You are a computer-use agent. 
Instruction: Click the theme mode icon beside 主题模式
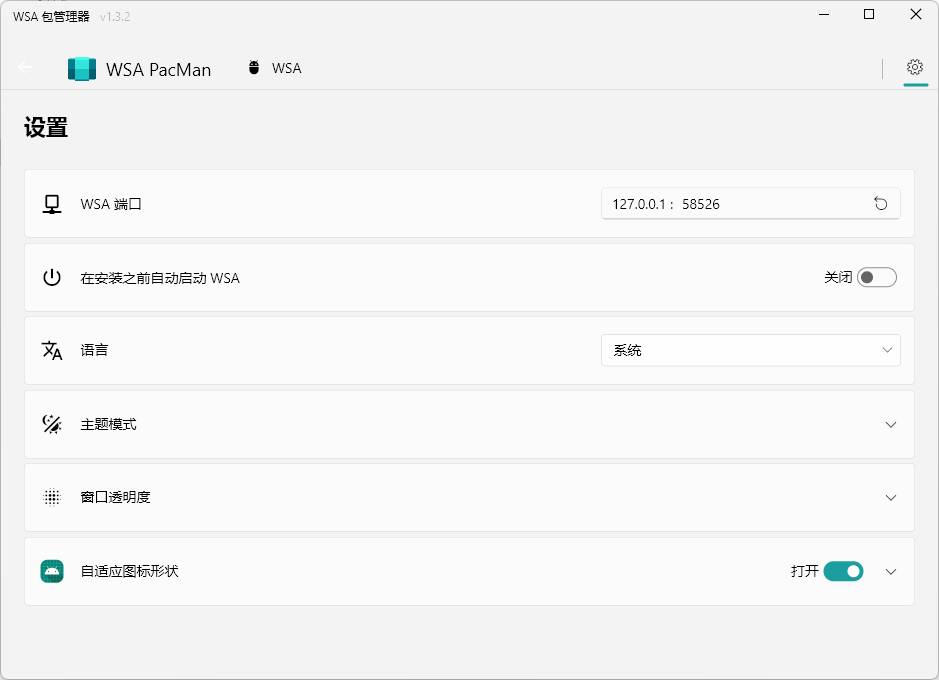click(52, 424)
